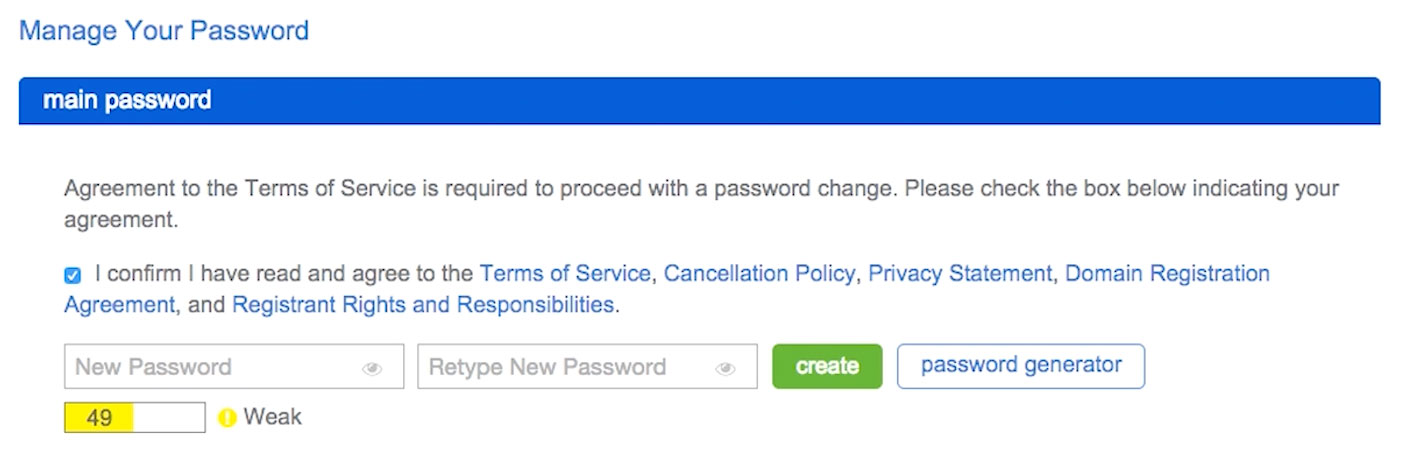Viewport: 1407px width, 475px height.
Task: Focus the New Password input field
Action: point(210,367)
